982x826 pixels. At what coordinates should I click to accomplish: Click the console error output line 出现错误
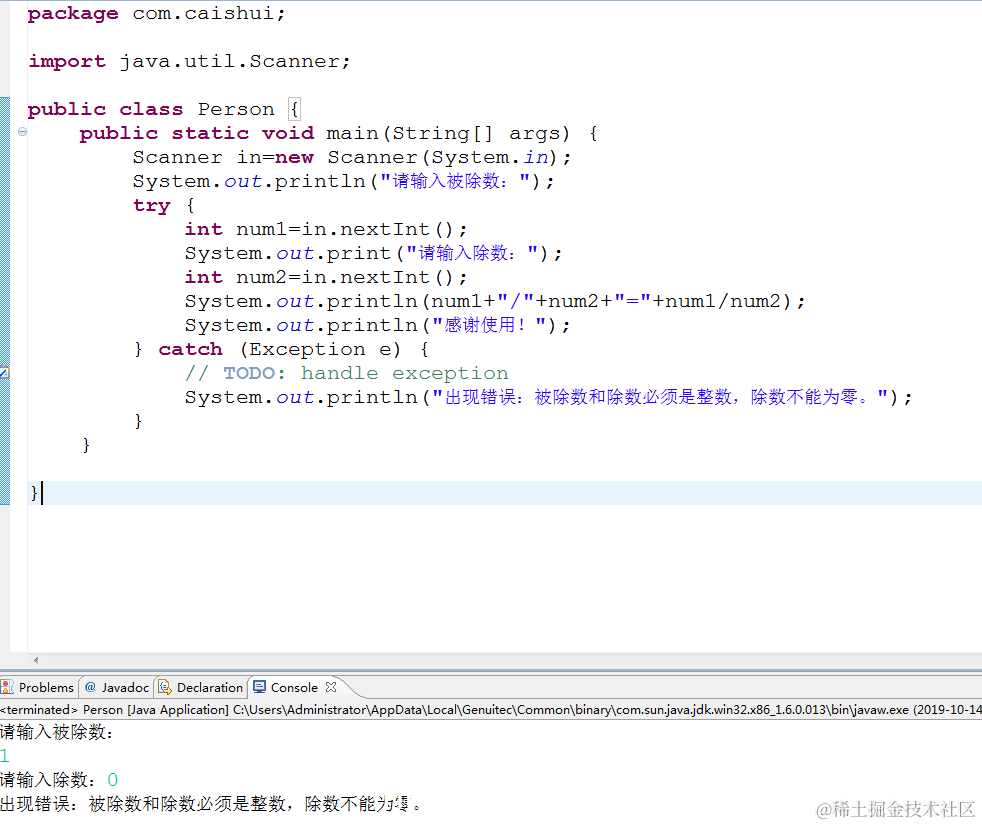pos(210,803)
